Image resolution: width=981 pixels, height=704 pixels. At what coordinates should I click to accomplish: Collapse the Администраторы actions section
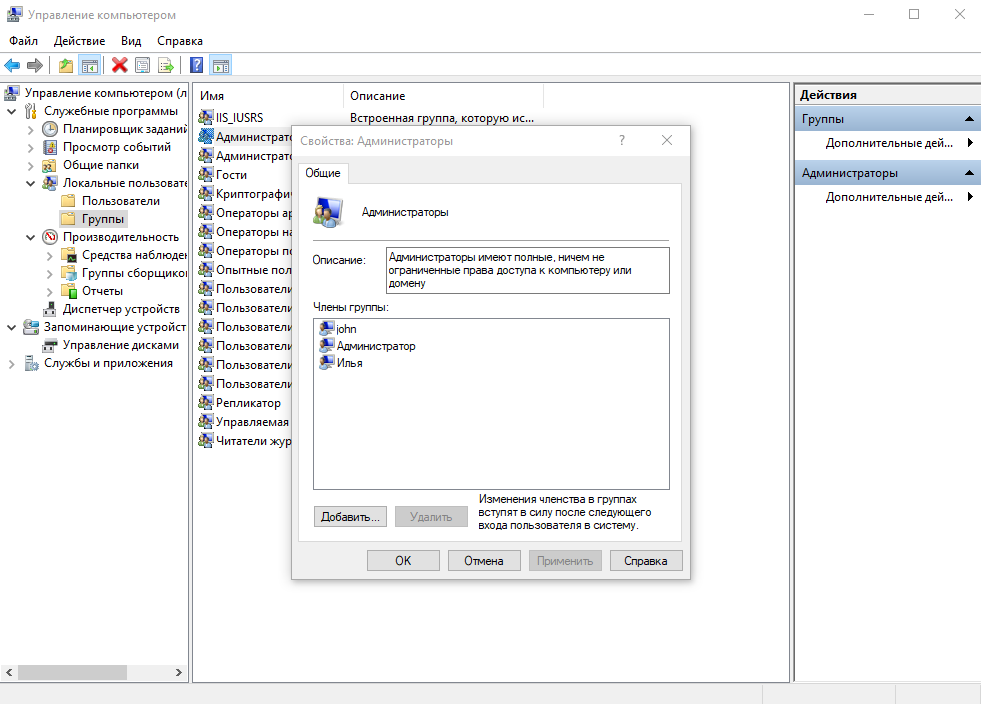tap(969, 173)
